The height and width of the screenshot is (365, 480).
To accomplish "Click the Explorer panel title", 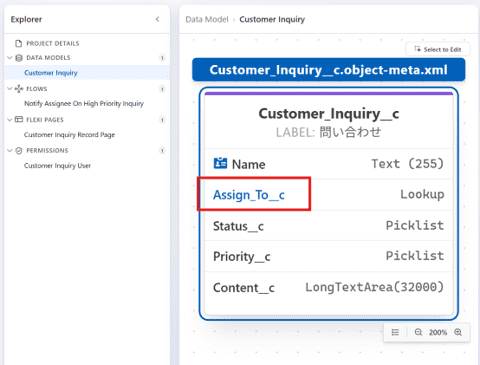I will [x=26, y=19].
